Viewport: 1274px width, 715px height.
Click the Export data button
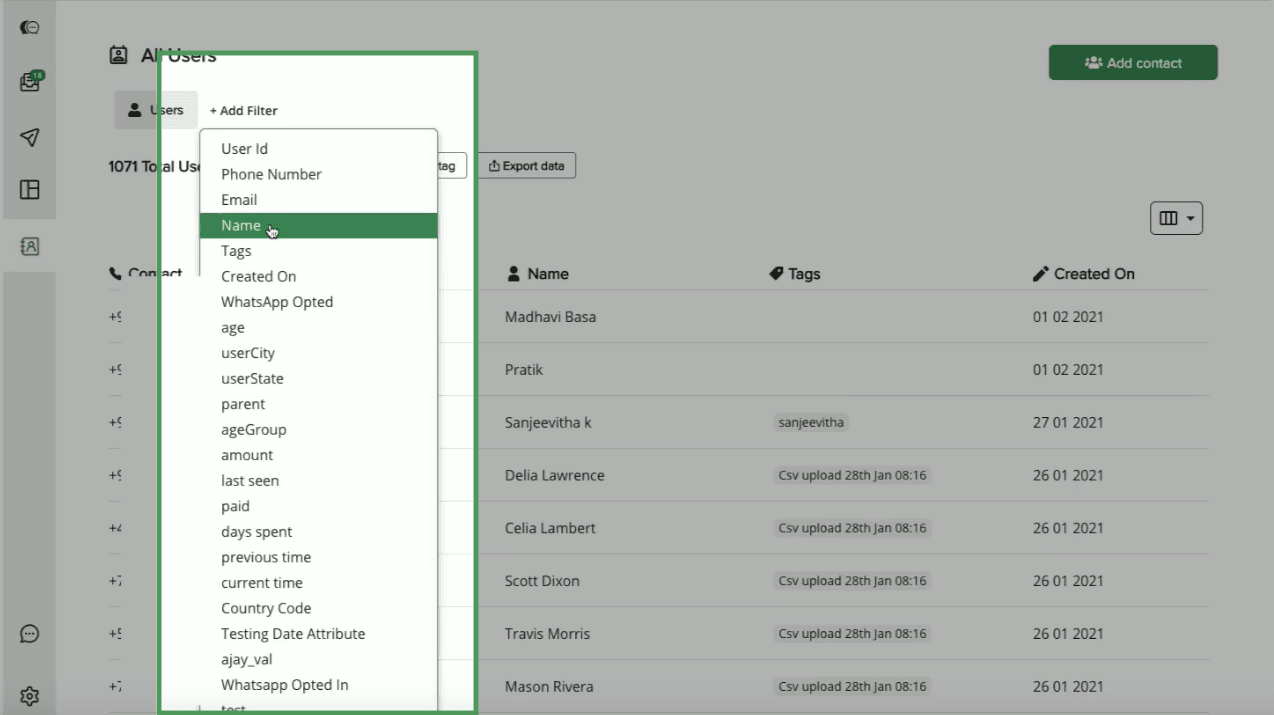[x=526, y=166]
